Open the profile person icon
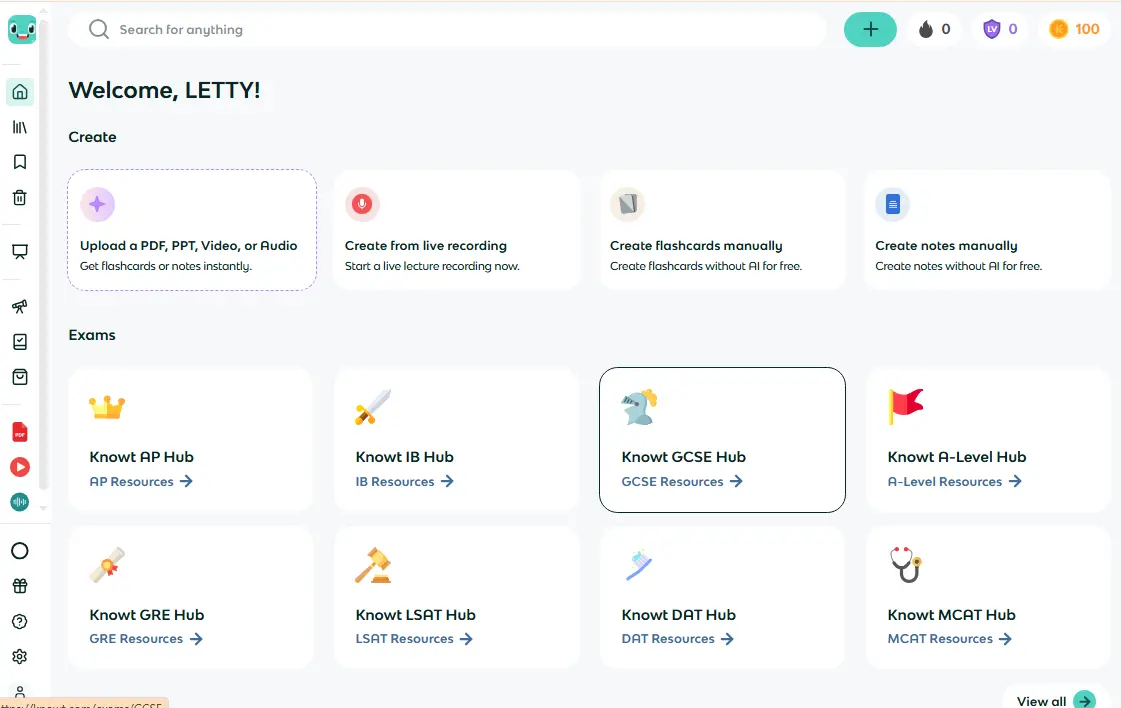 click(x=20, y=692)
